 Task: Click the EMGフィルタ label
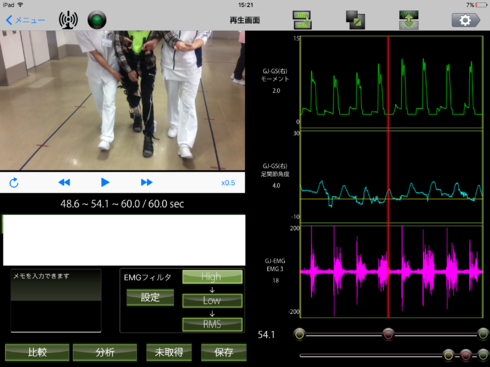(x=147, y=277)
